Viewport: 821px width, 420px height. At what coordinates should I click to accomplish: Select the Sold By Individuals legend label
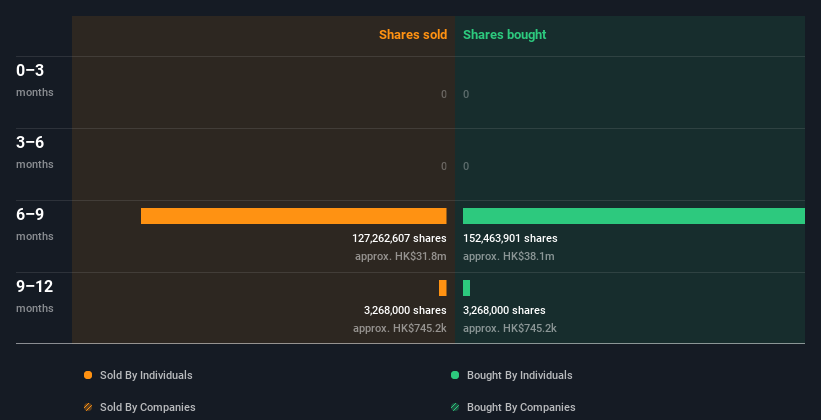[x=146, y=375]
